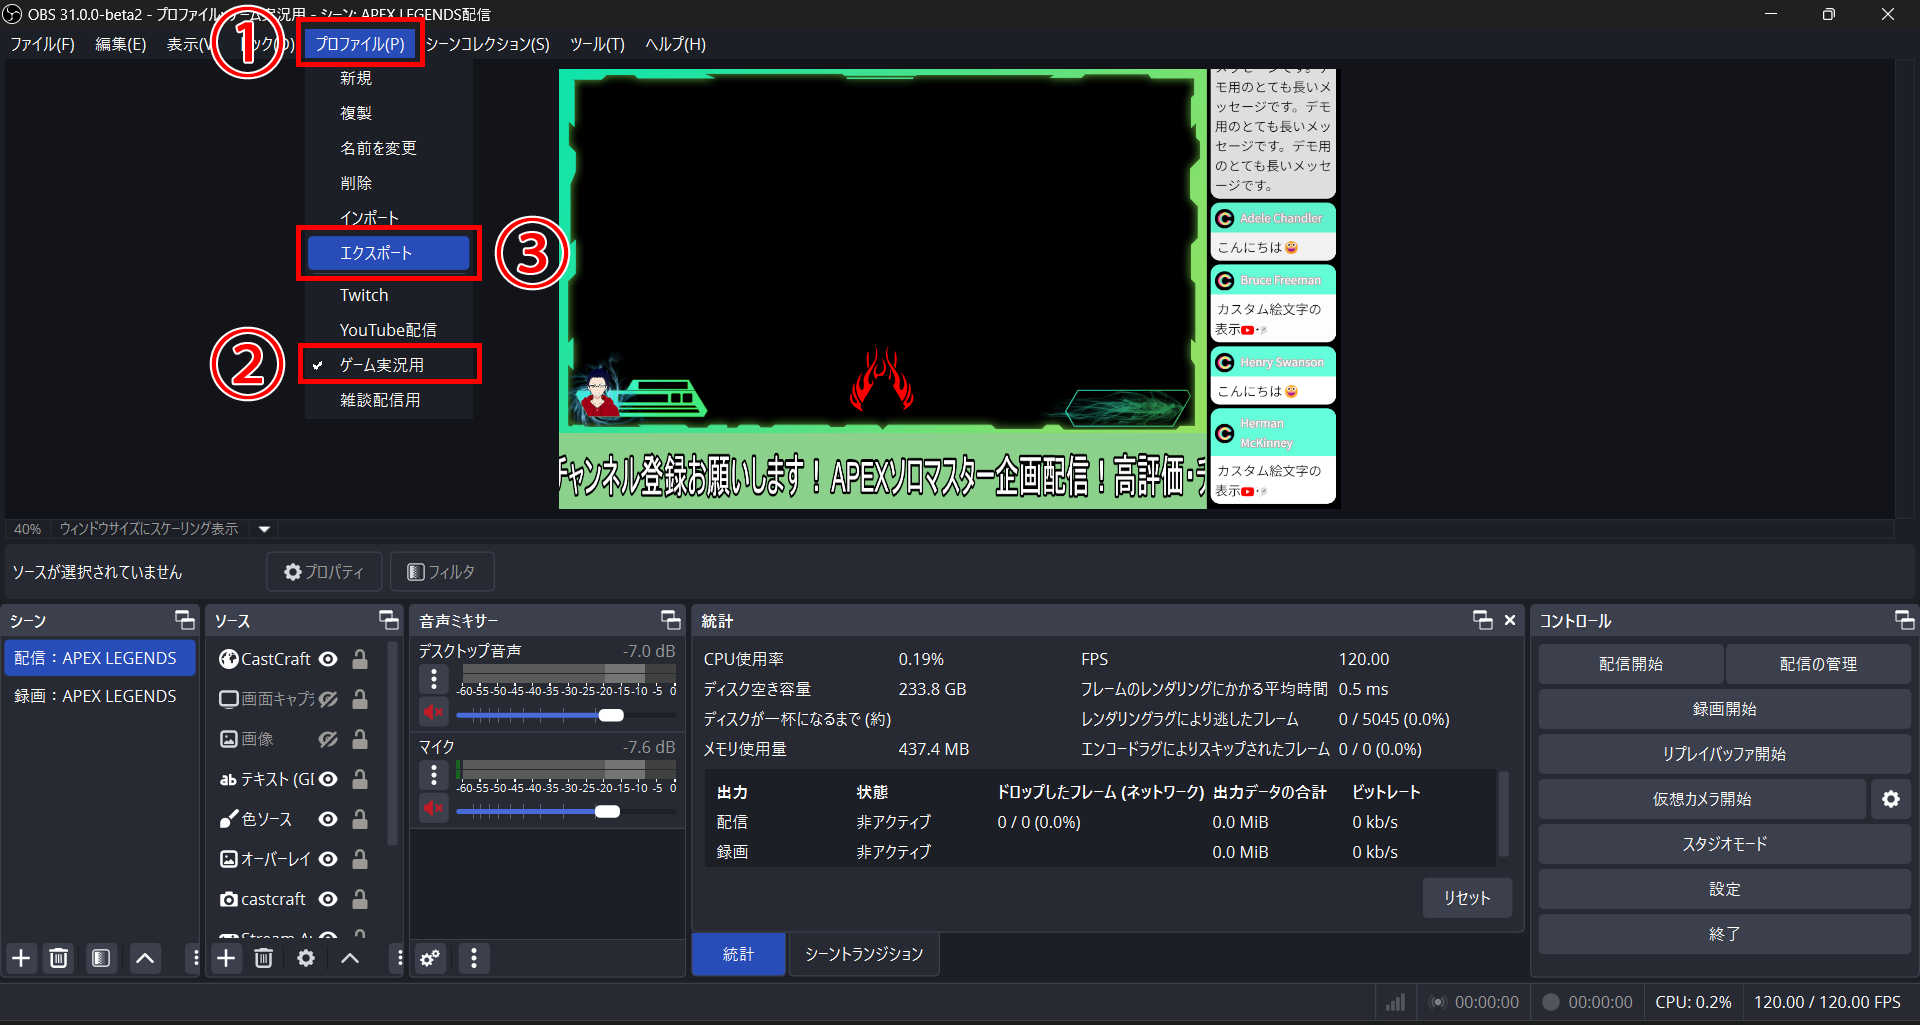Viewport: 1920px width, 1025px height.
Task: Delete selected source with trash icon
Action: (264, 958)
